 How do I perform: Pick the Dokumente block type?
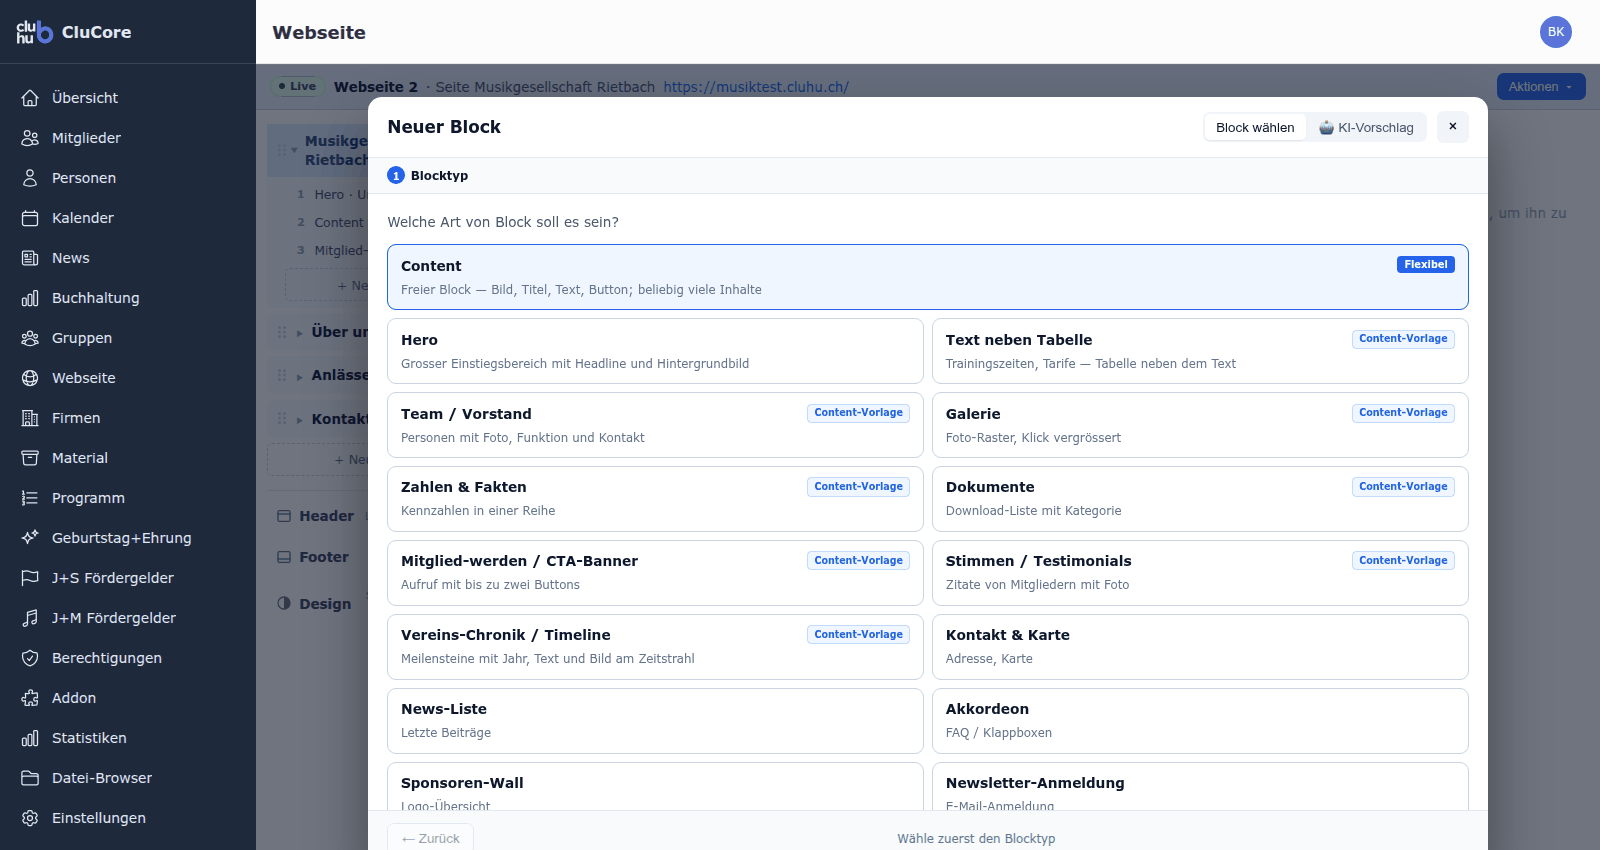1200,499
